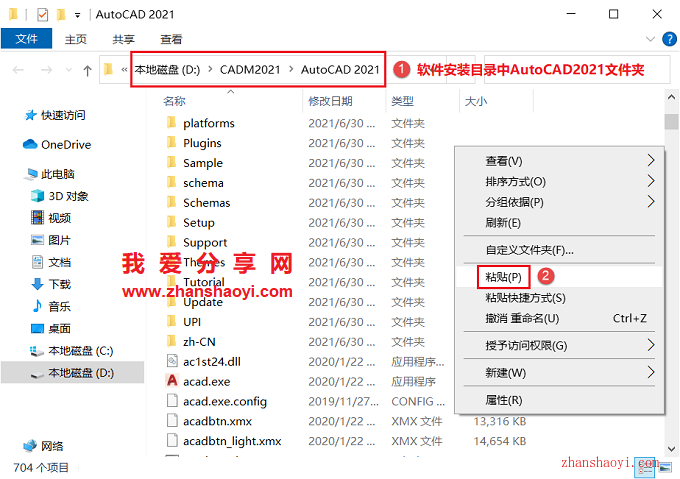
Task: Select the Support folder icon
Action: coord(172,242)
